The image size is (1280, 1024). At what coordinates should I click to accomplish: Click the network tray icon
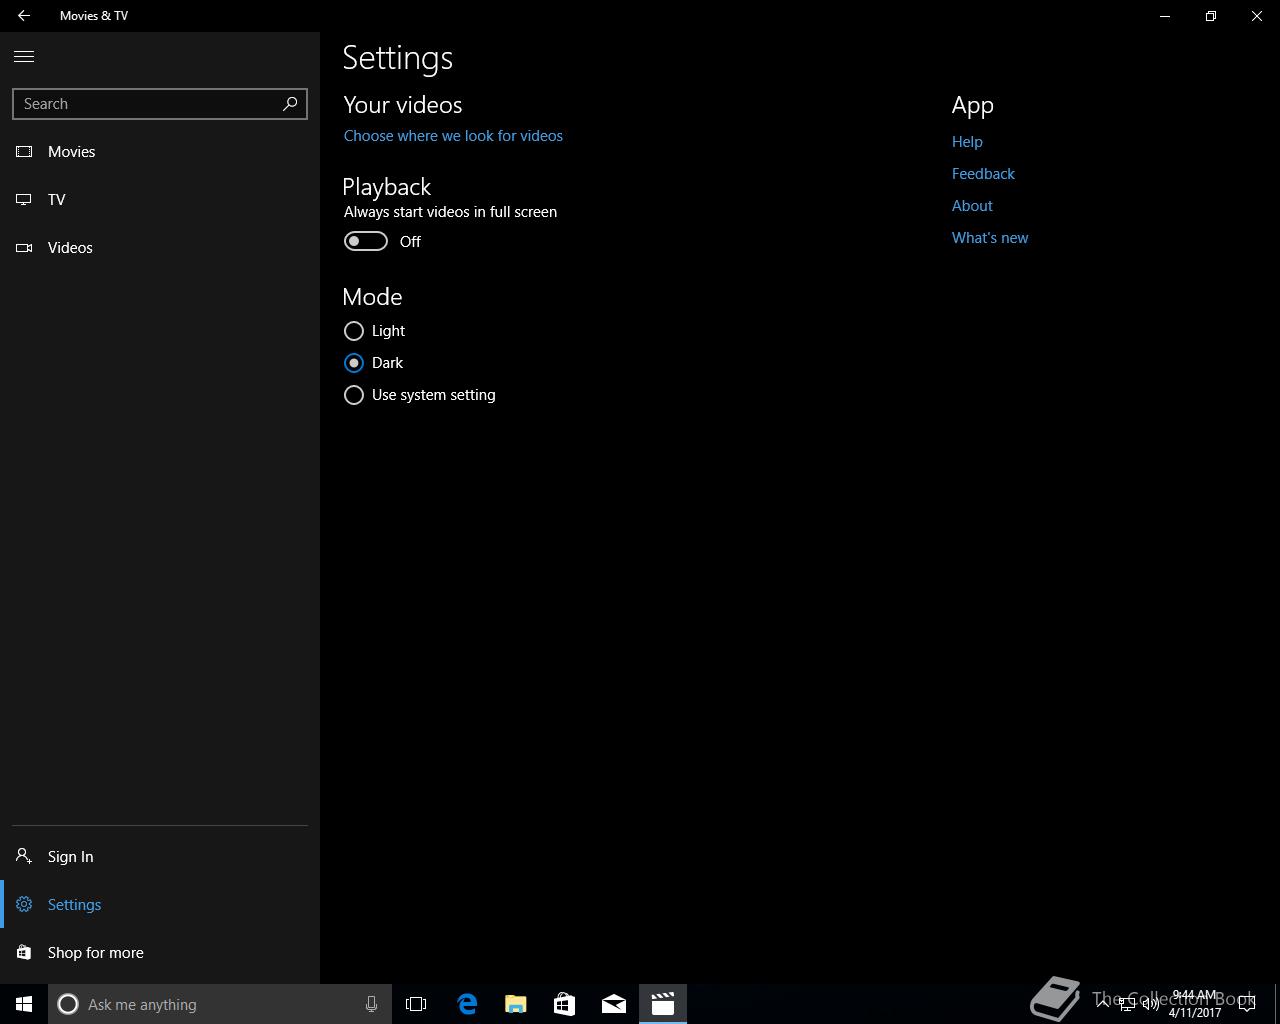tap(1127, 1004)
